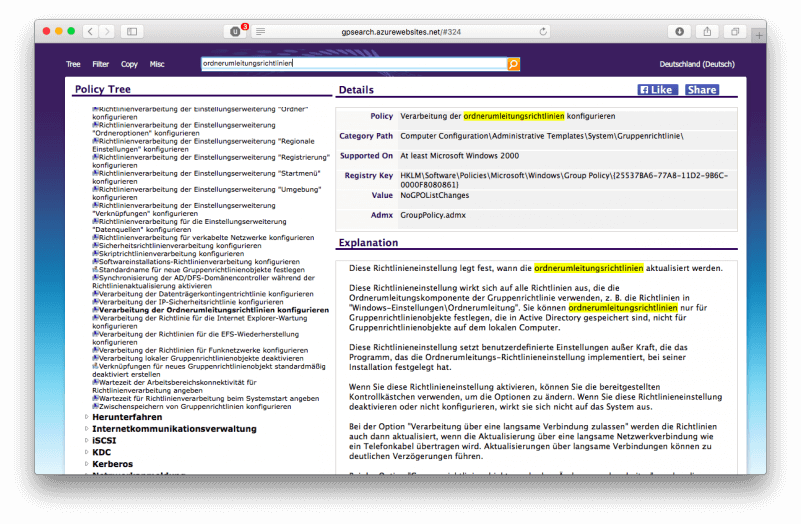The image size is (801, 524).
Task: Select Verarbeitung lokaler Gruppenrichtlinienobjekte deaktivieren
Action: (x=198, y=359)
